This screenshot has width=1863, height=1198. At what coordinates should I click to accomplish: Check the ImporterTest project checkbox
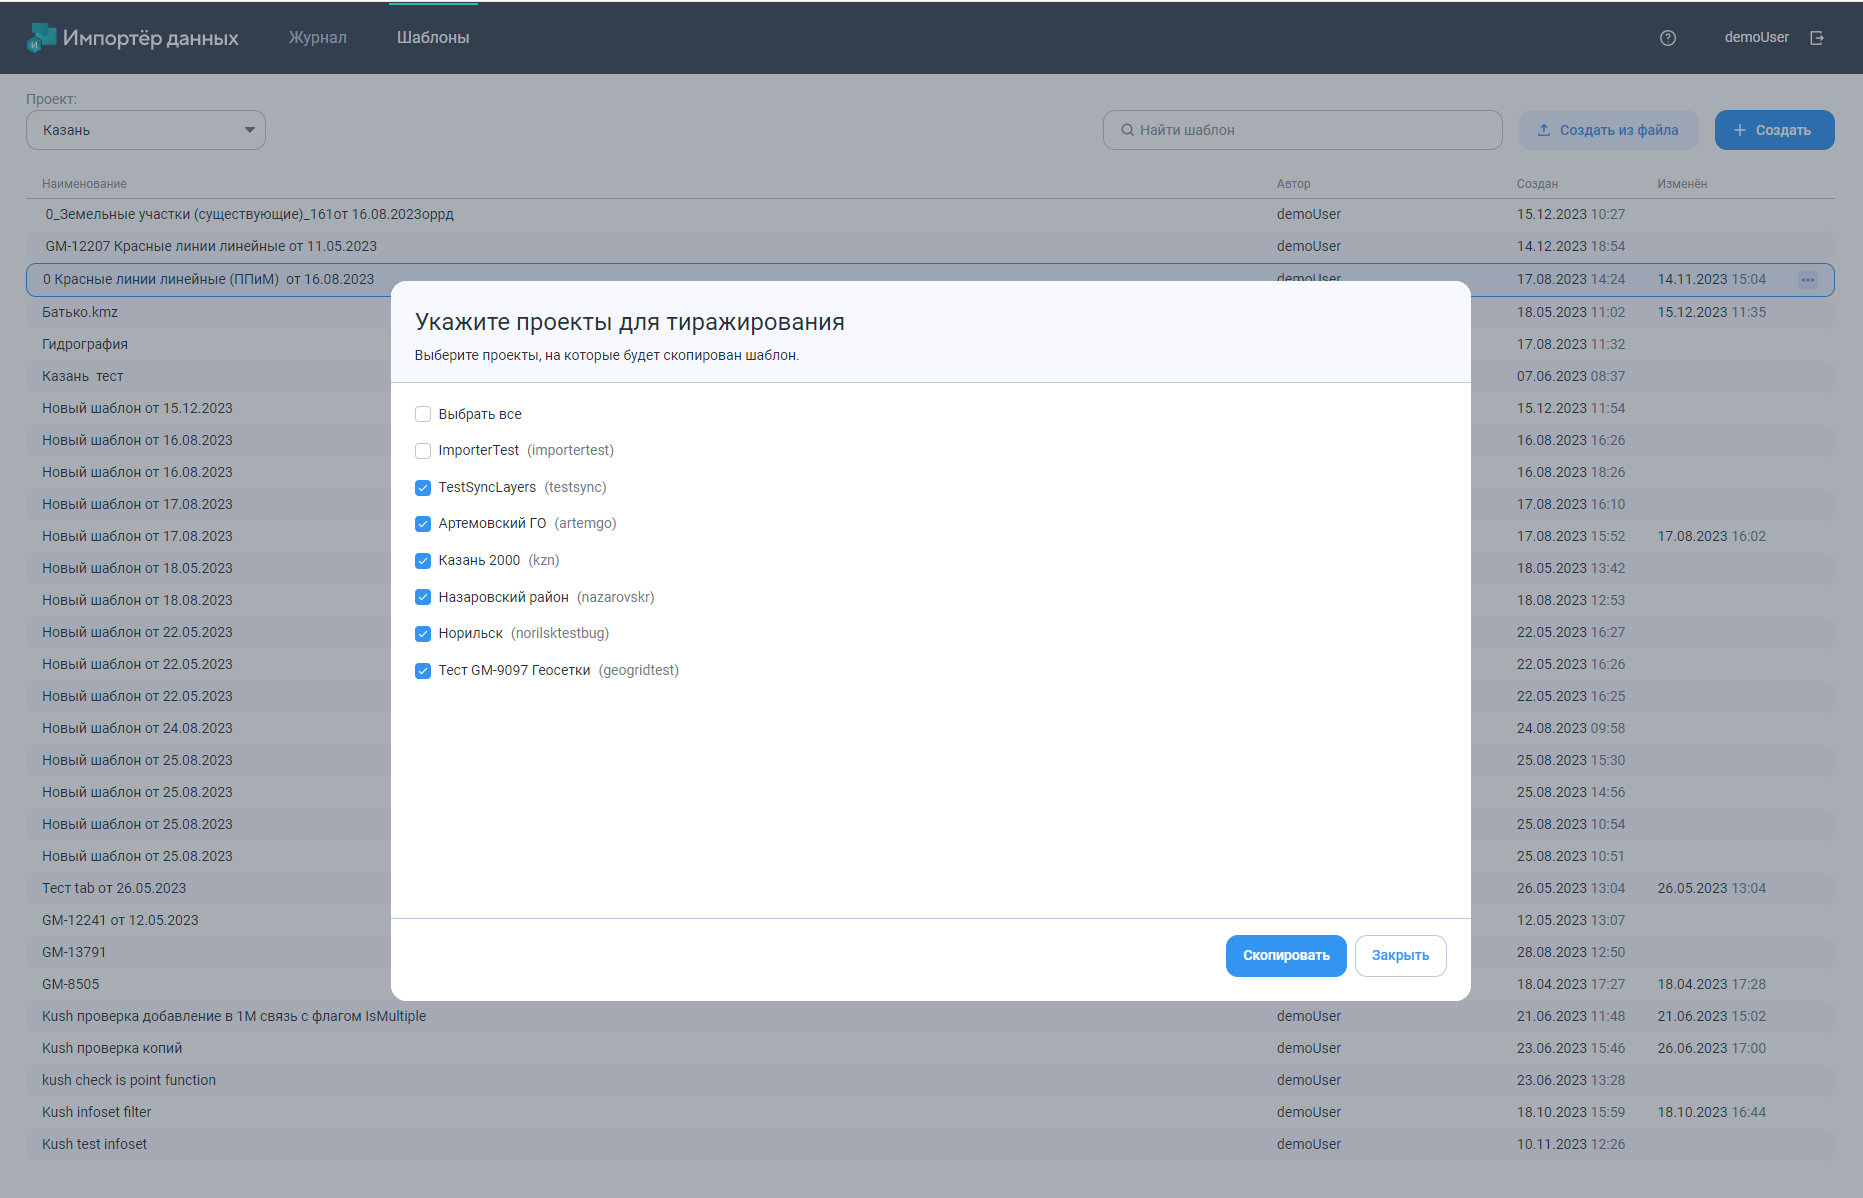(x=423, y=451)
